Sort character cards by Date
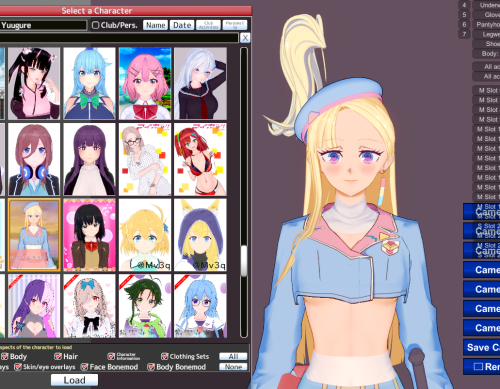This screenshot has height=389, width=500. tap(182, 25)
